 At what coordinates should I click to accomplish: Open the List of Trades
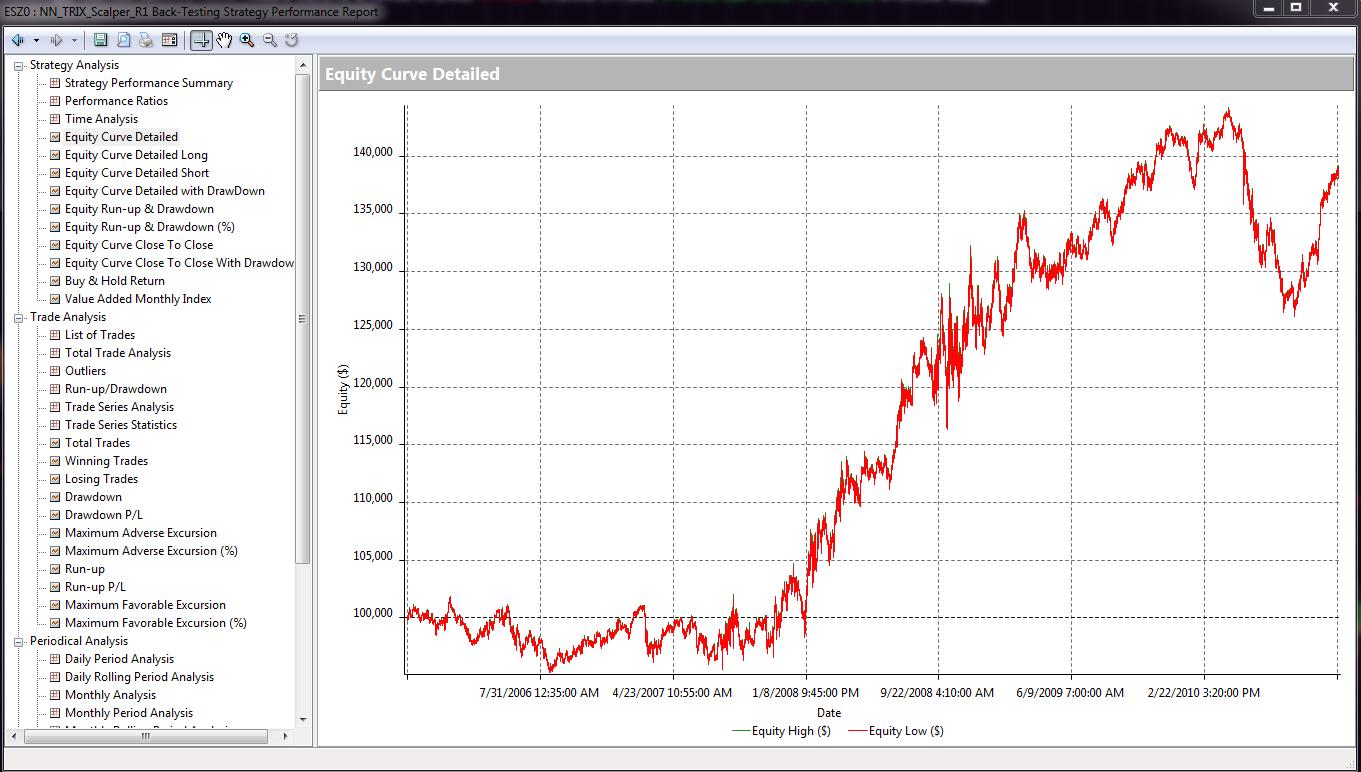[100, 335]
